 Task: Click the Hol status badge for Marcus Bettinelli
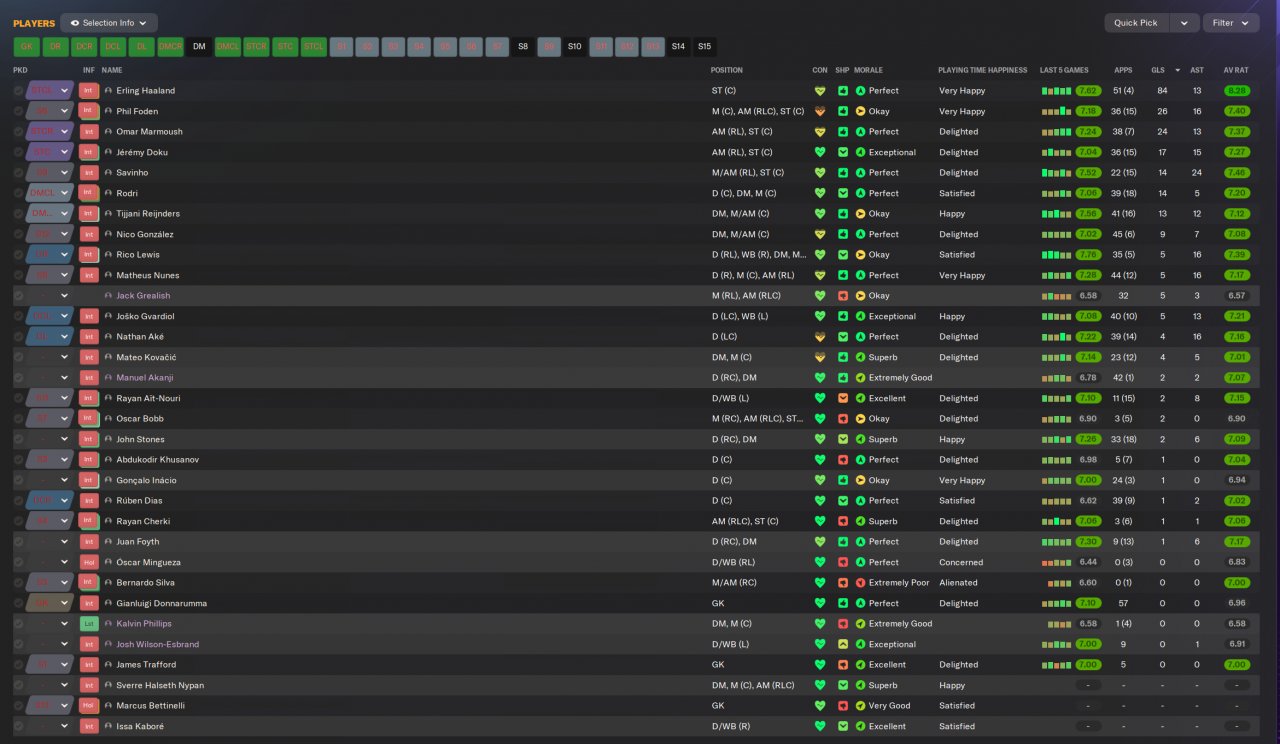click(x=89, y=706)
